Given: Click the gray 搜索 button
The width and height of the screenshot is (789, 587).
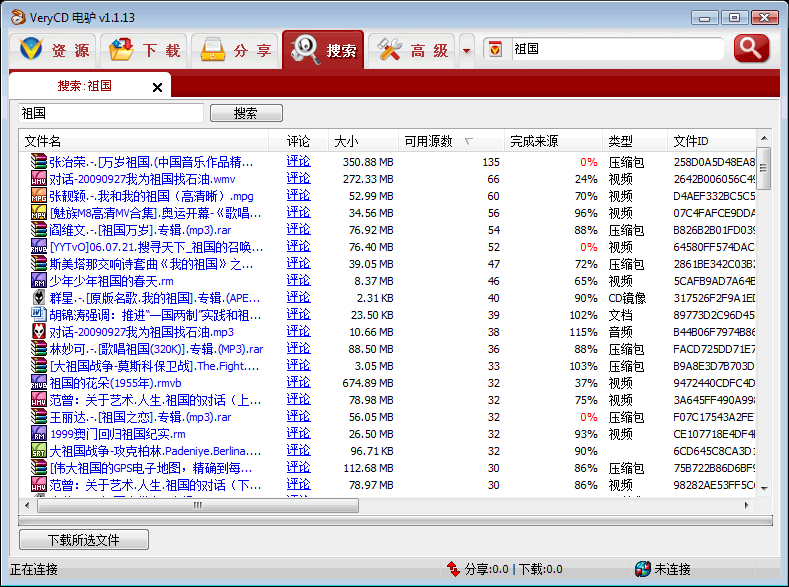Looking at the screenshot, I should pos(246,113).
